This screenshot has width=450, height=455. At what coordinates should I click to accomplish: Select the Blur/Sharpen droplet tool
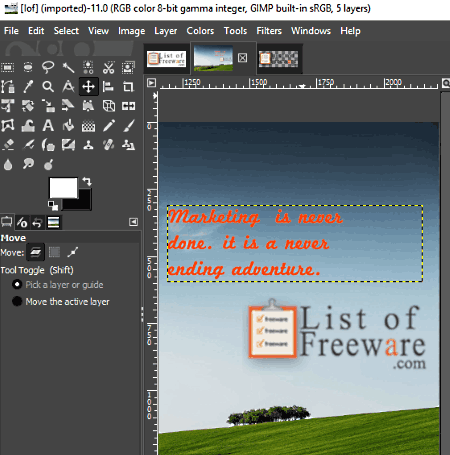coord(8,164)
